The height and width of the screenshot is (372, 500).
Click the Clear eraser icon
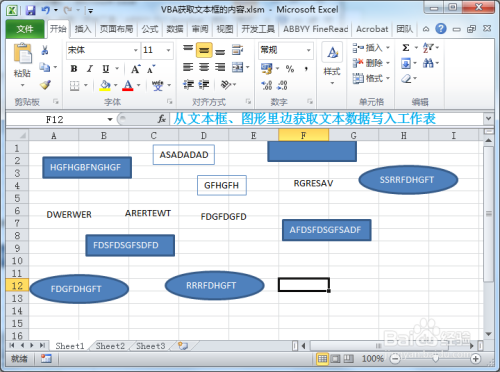406,79
